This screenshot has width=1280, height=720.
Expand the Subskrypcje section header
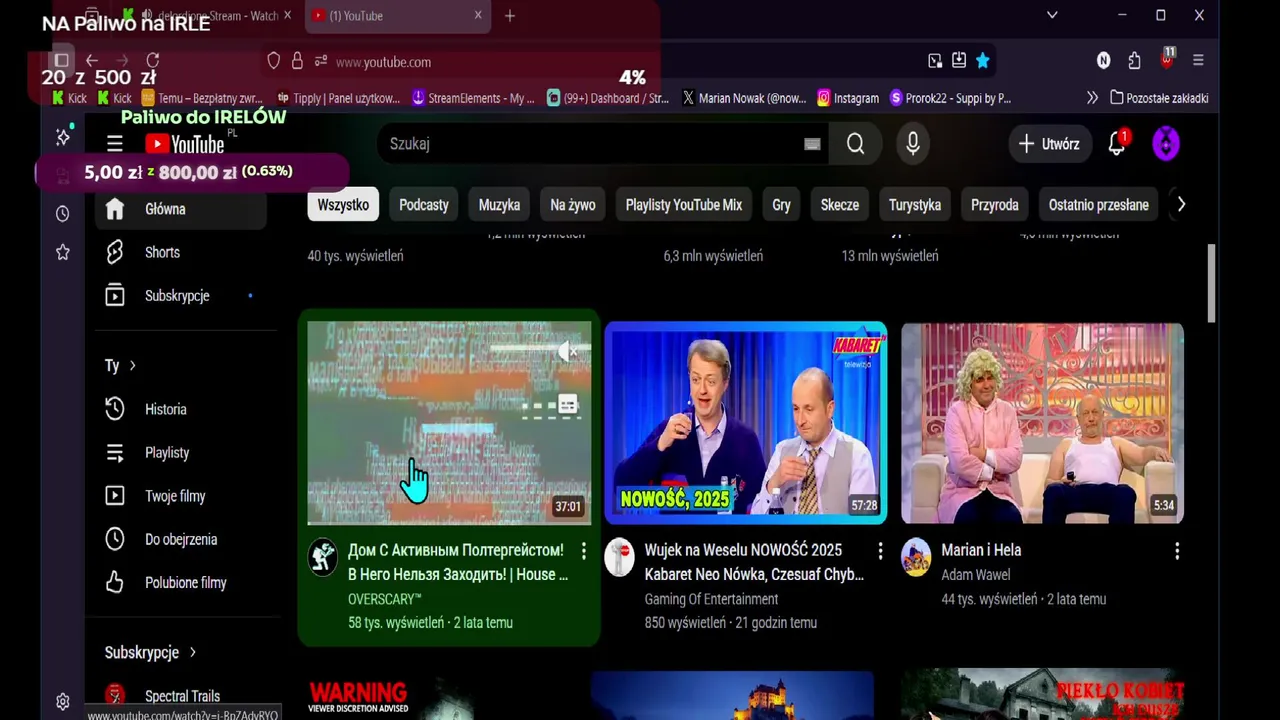[151, 653]
